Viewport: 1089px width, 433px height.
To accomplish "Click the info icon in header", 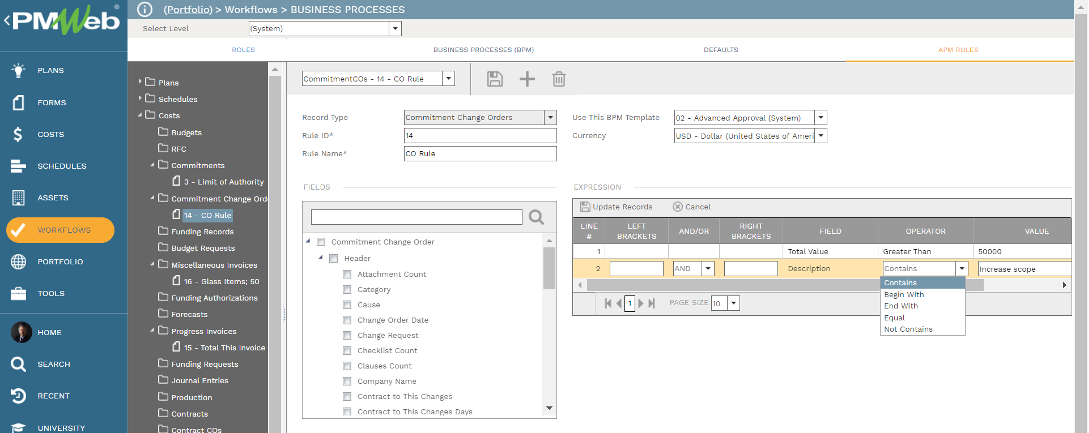I will tap(144, 9).
